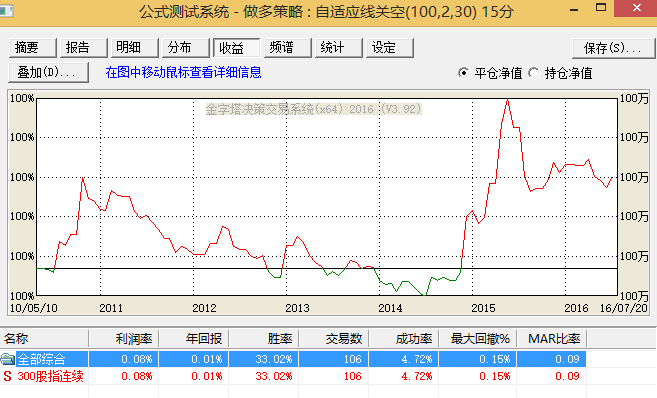Click the 2011 label on chart axis
Screen dimensions: 657x398
click(111, 308)
